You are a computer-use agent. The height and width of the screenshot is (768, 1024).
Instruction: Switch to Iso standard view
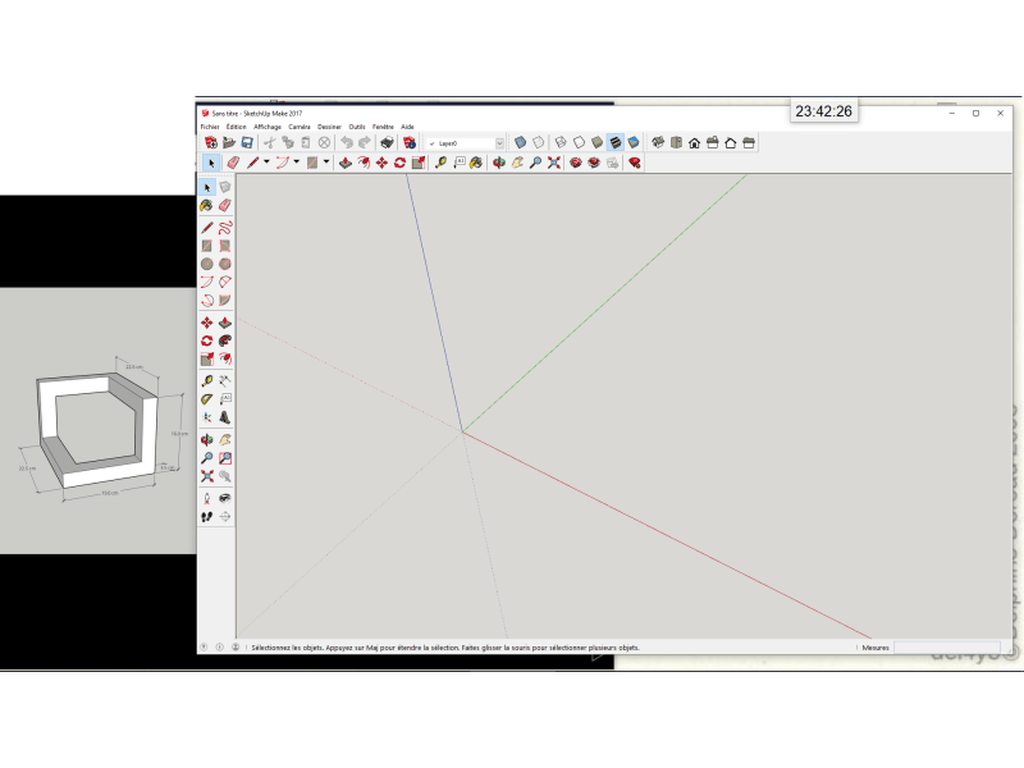pos(658,142)
